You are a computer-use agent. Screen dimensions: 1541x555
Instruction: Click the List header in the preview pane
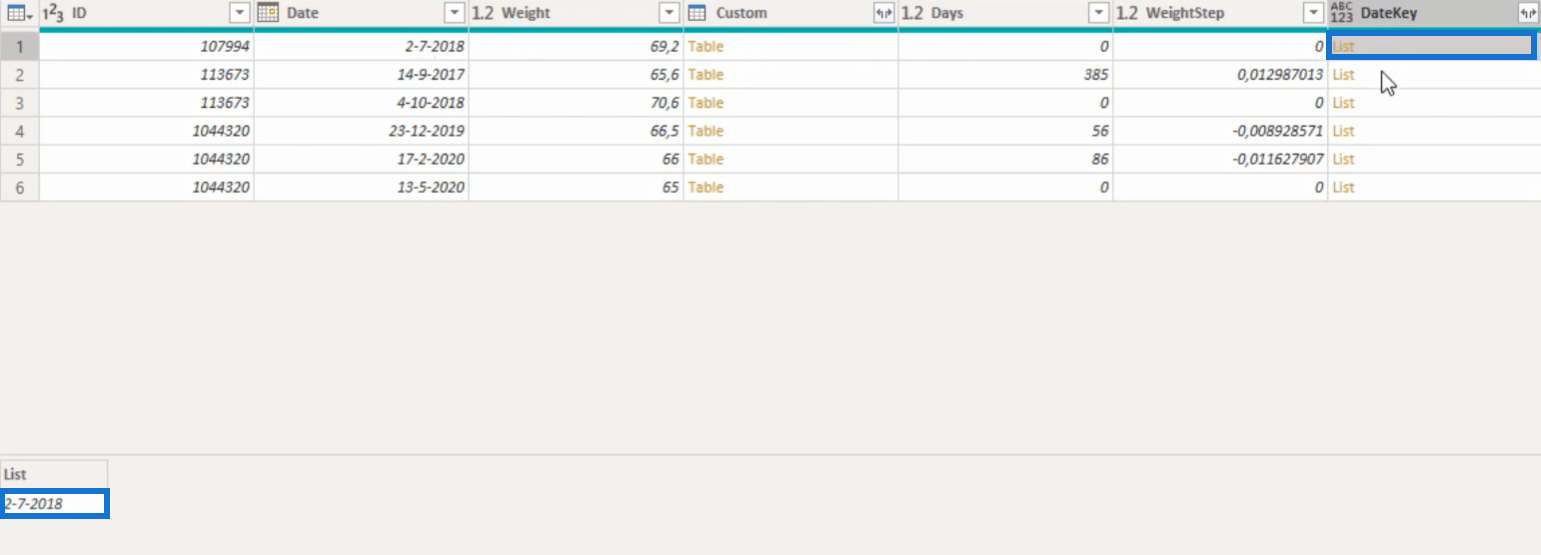pyautogui.click(x=54, y=474)
